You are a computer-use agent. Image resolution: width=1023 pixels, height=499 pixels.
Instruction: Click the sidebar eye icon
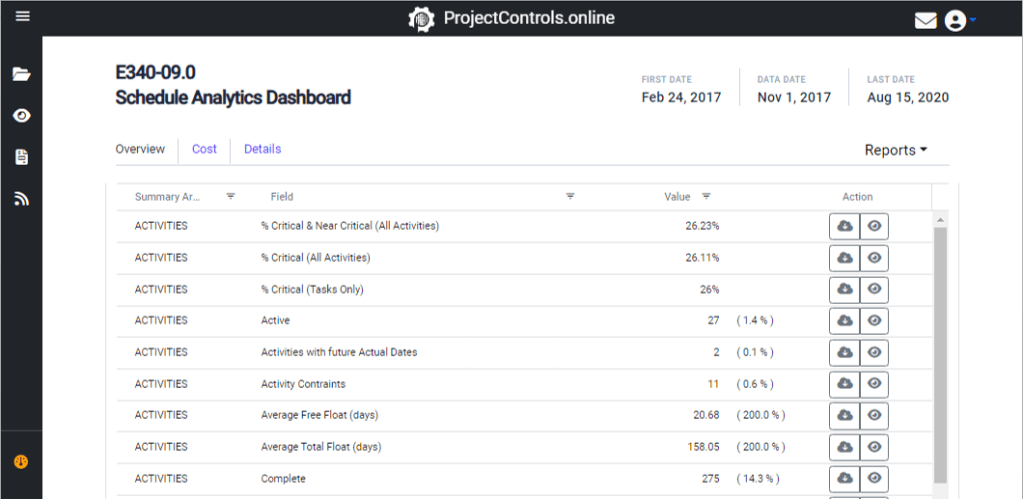21,116
